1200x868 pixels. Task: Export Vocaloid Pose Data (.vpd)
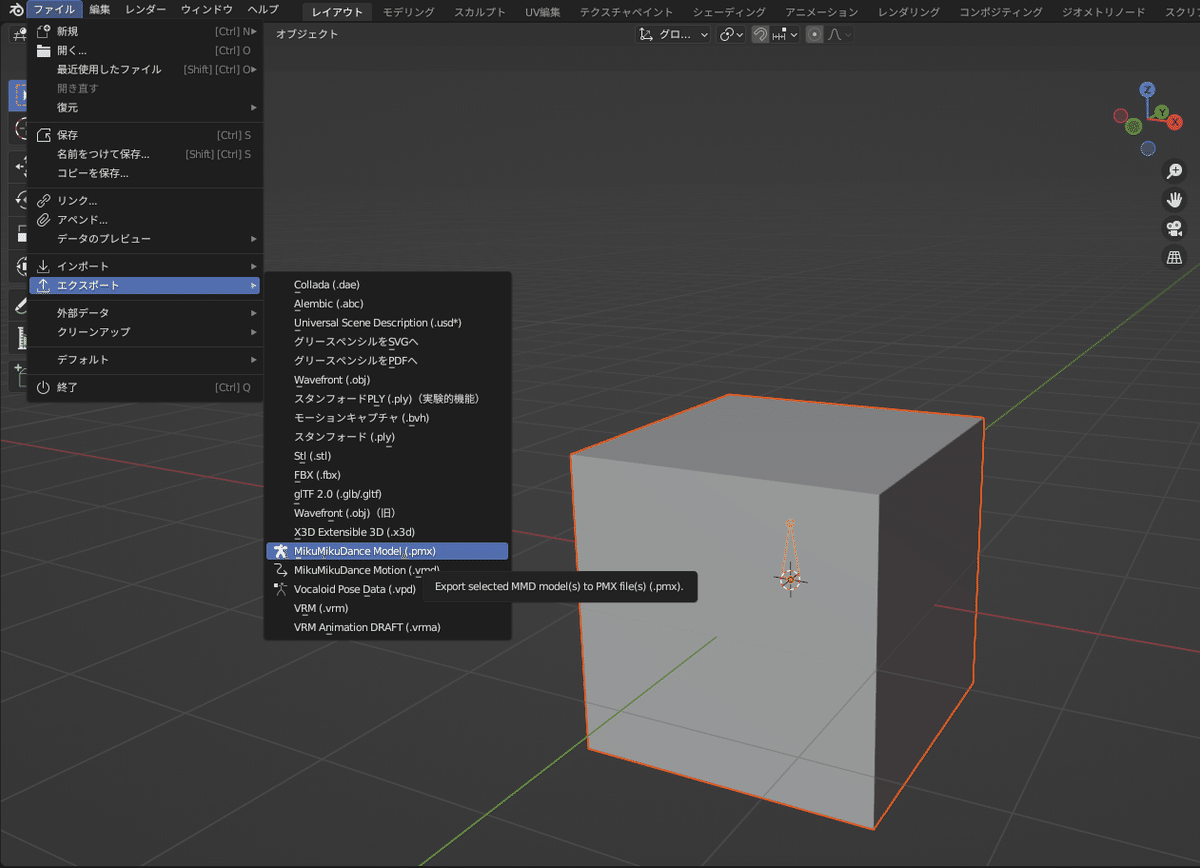pos(387,589)
